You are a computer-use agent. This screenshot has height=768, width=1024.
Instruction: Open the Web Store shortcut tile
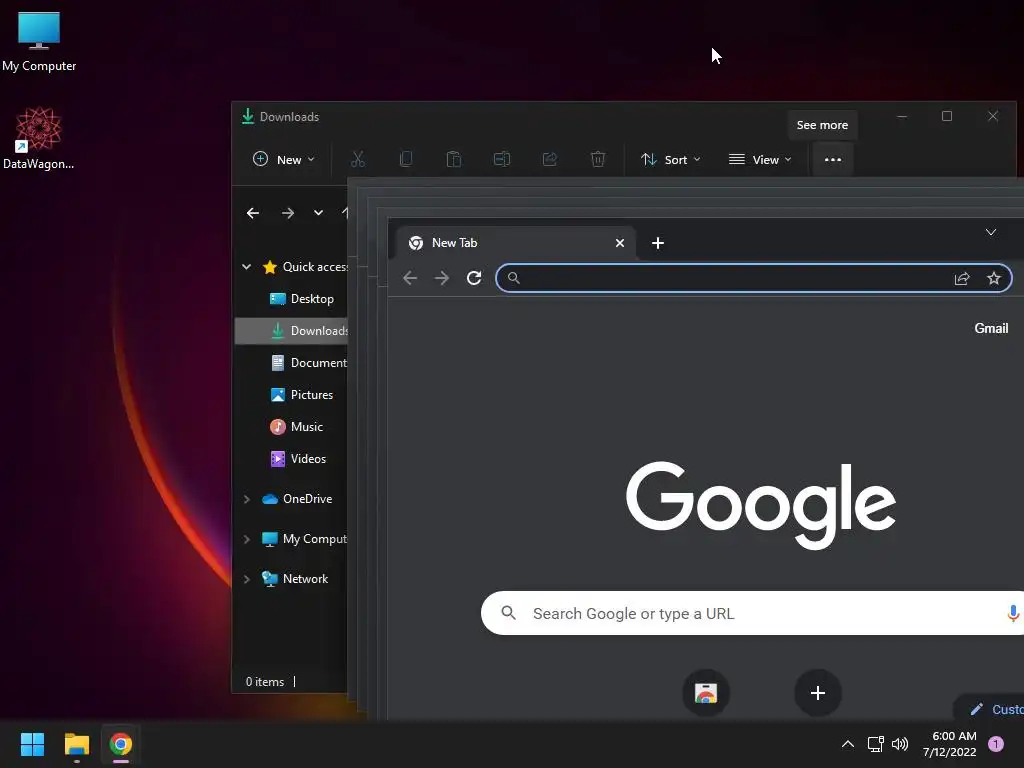[706, 693]
